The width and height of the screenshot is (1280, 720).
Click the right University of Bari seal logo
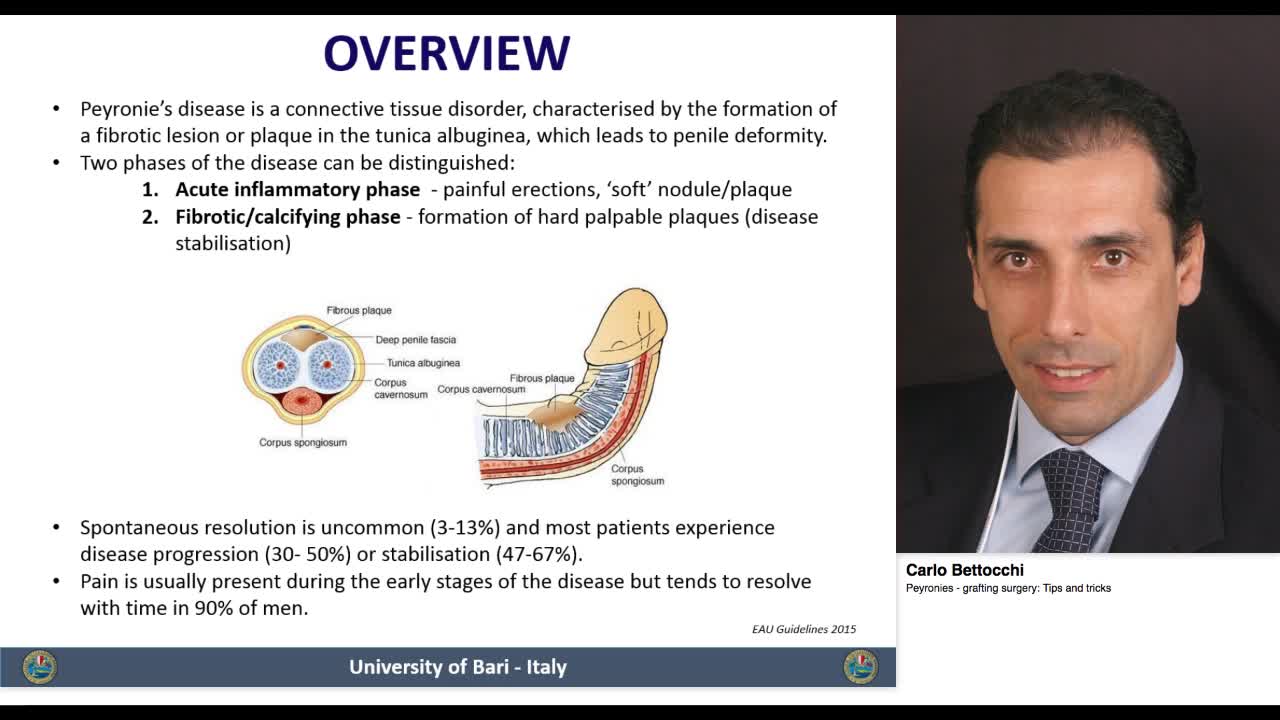point(860,667)
